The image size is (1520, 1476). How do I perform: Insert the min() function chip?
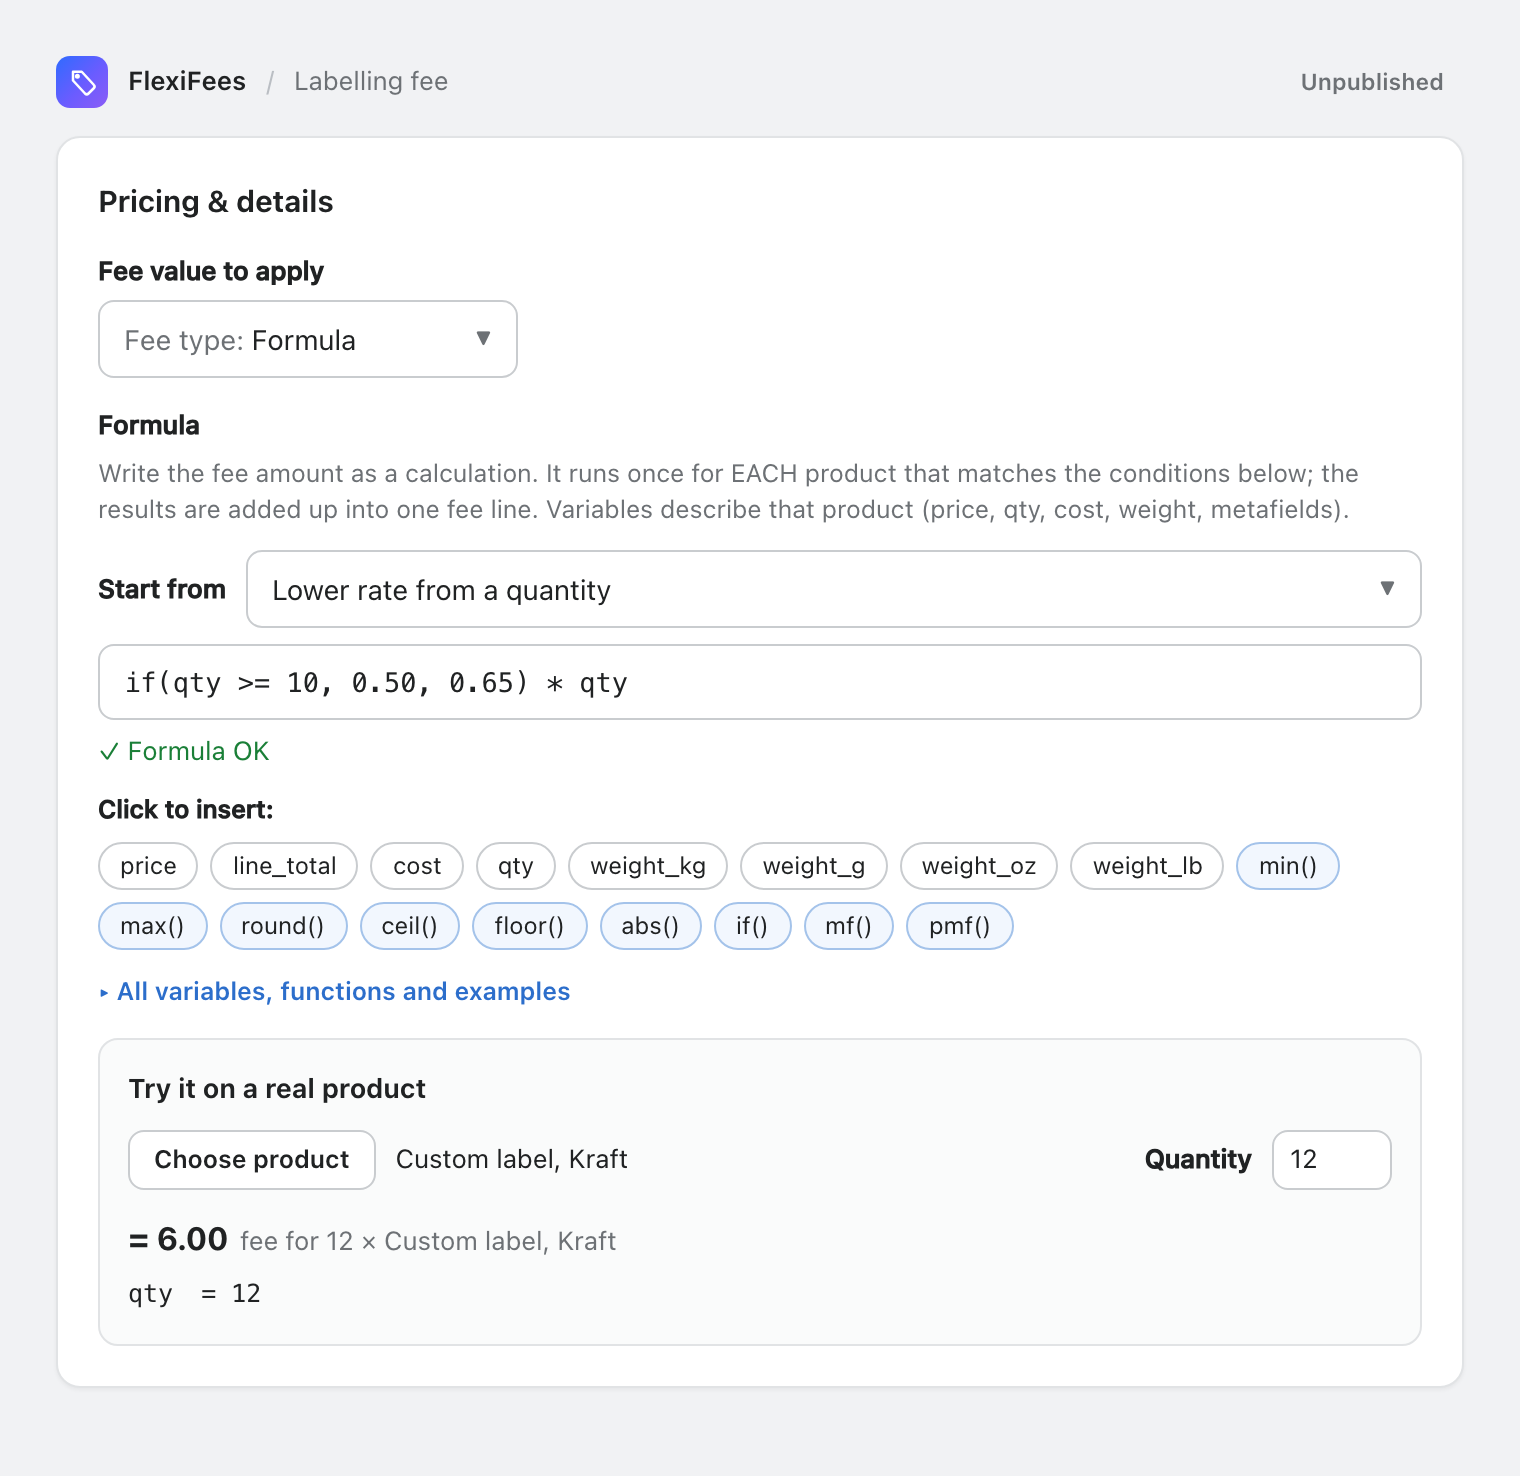pyautogui.click(x=1288, y=866)
